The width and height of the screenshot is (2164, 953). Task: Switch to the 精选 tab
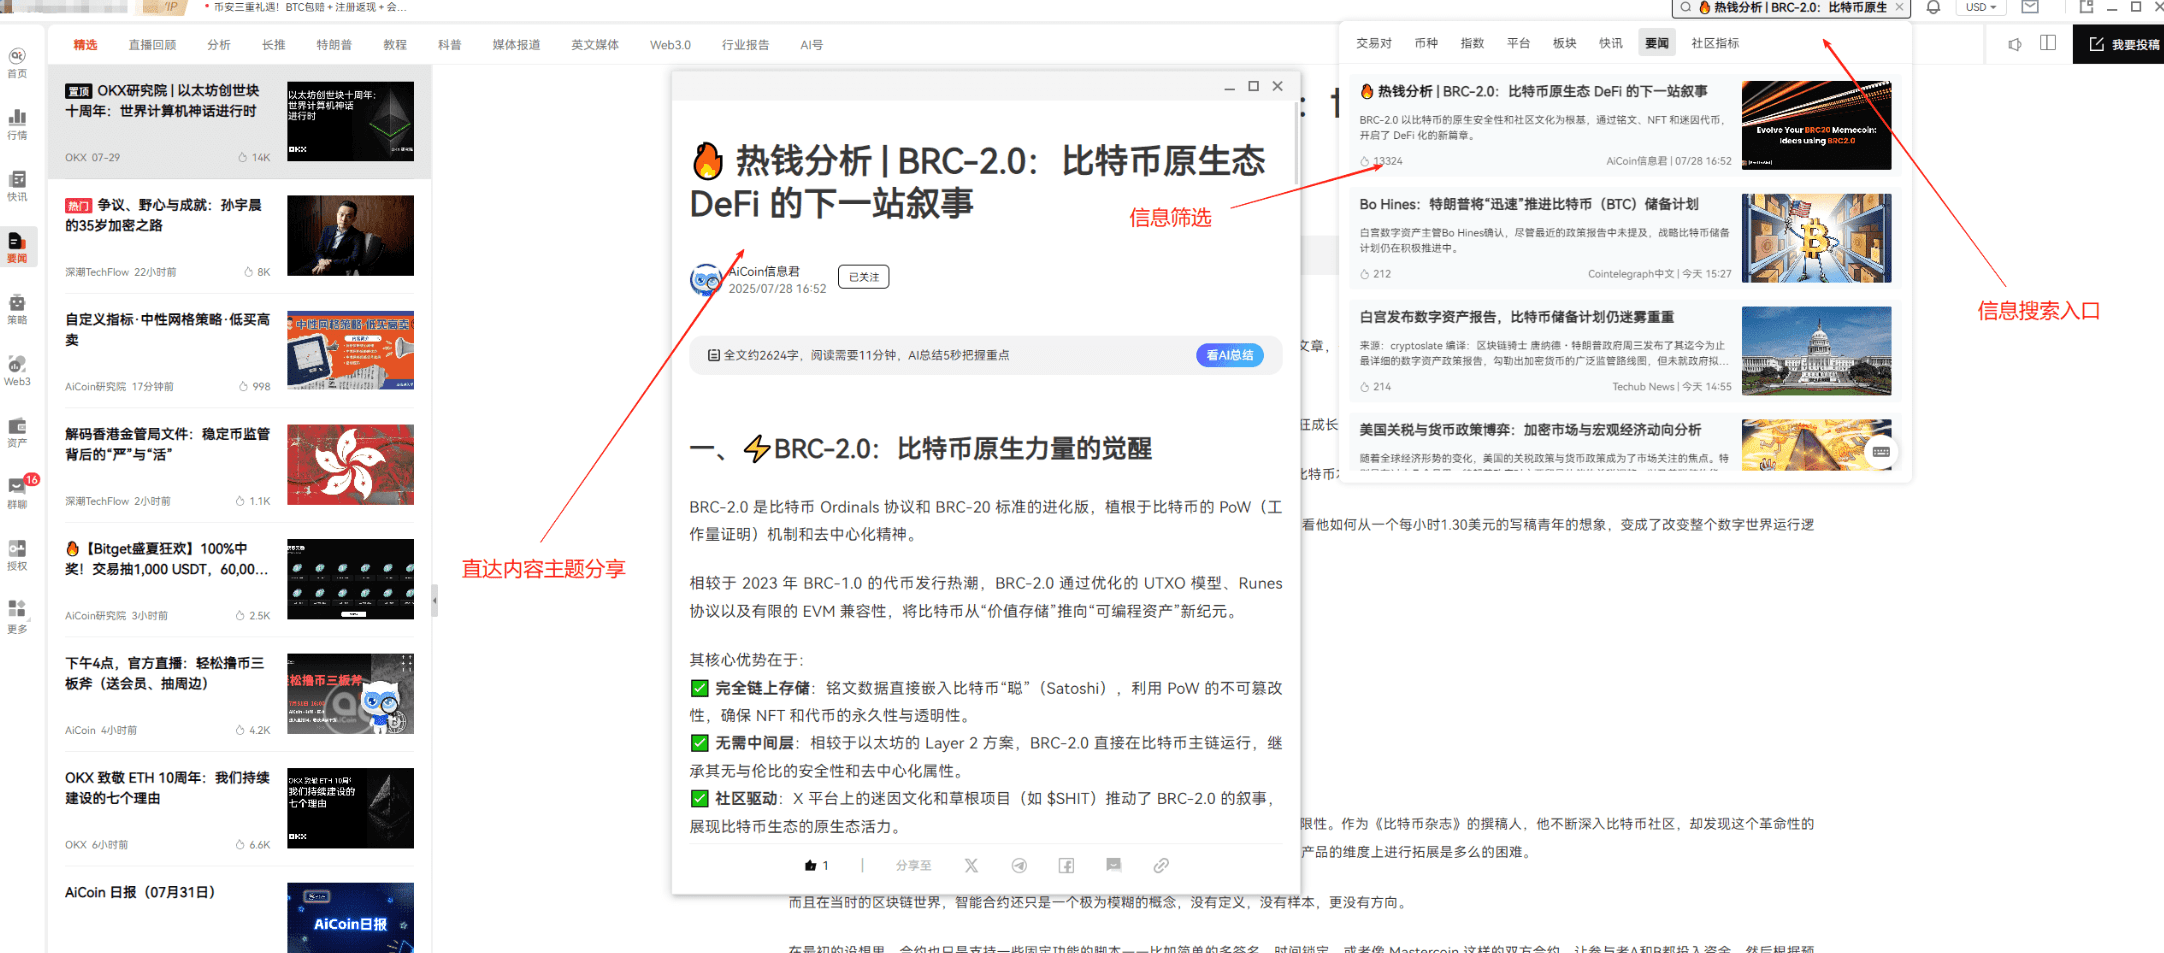[85, 45]
